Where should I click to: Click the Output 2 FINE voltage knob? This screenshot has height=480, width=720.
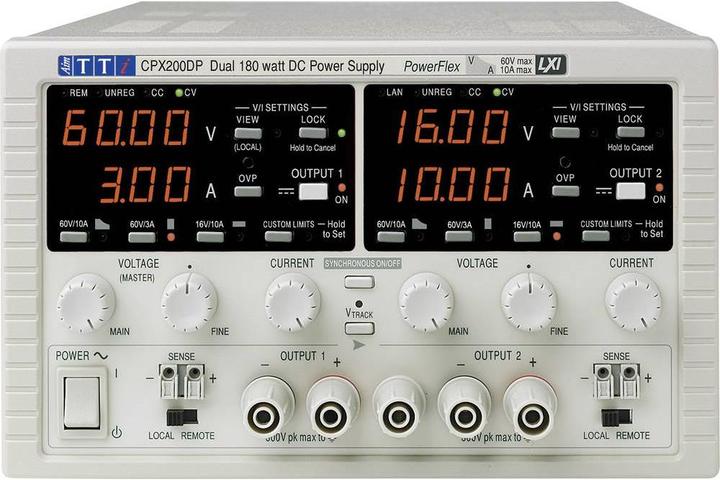click(529, 302)
